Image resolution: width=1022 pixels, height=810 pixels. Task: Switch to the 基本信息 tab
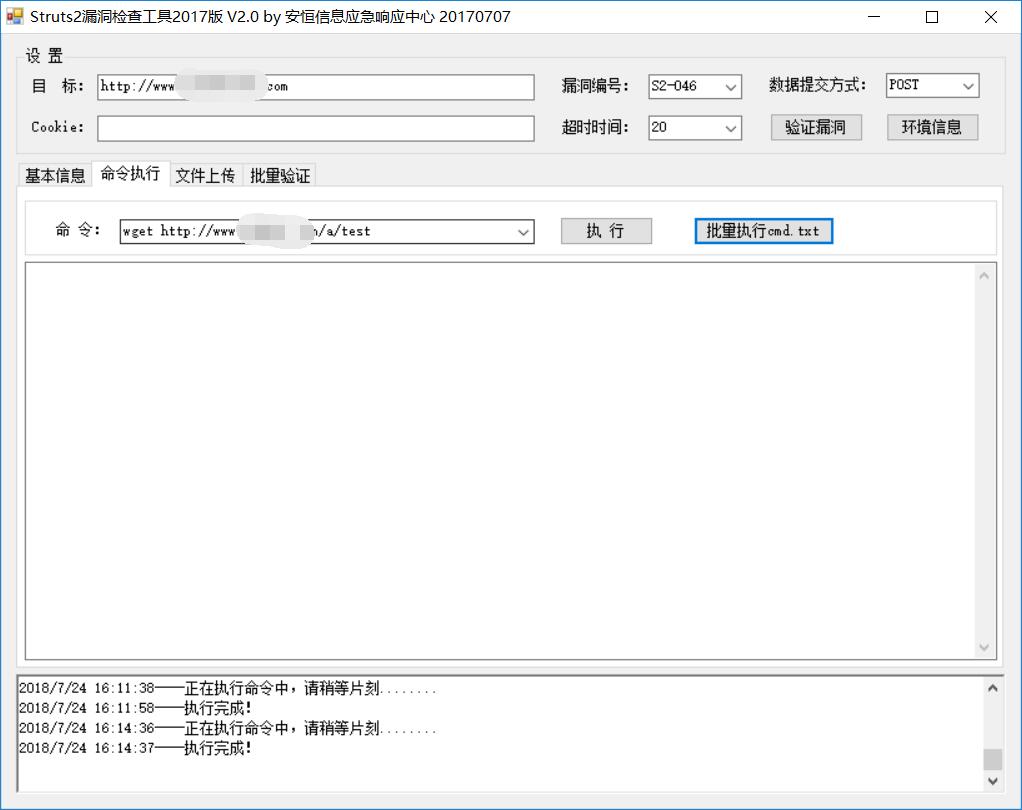click(55, 175)
